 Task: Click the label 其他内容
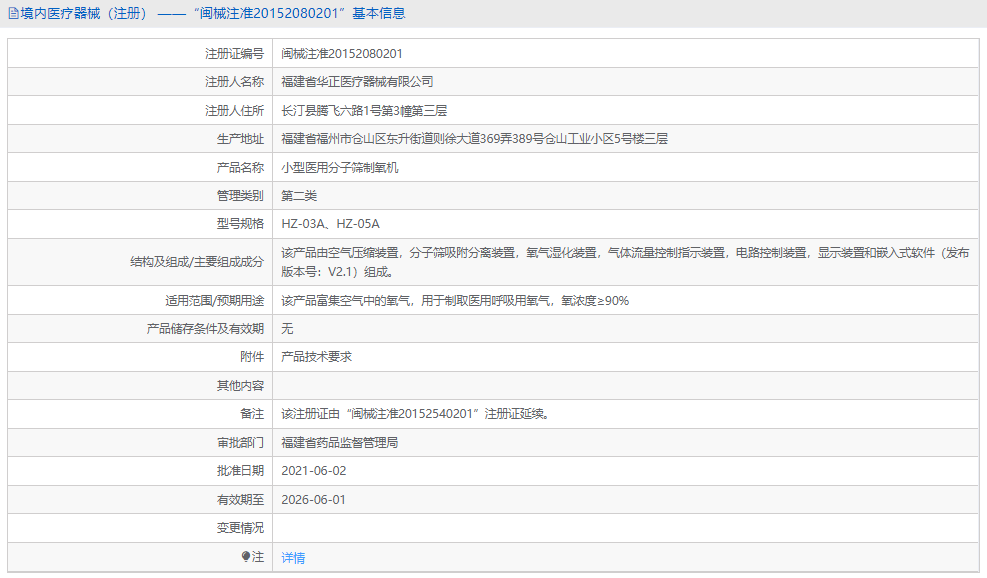point(240,385)
